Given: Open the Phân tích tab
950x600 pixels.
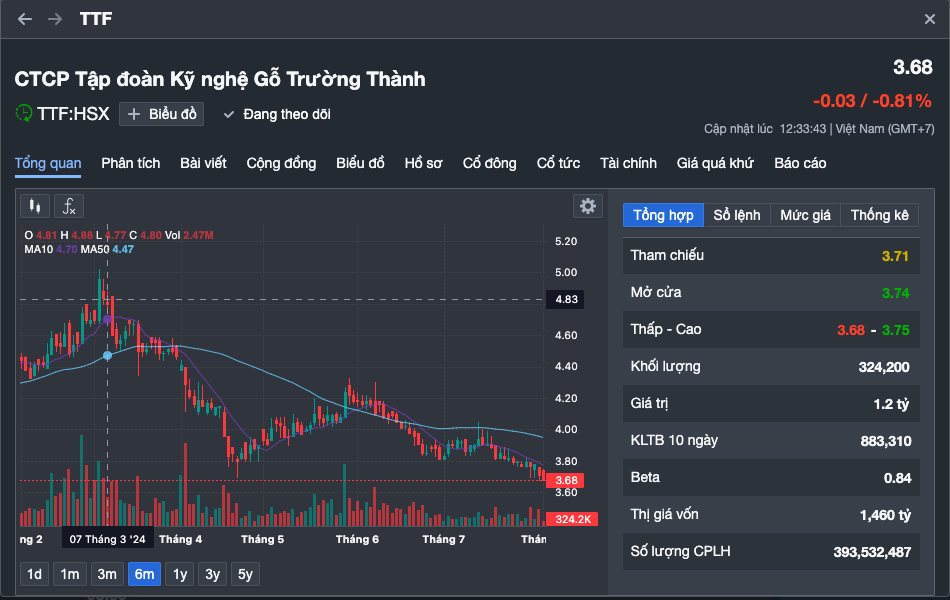Looking at the screenshot, I should [130, 164].
